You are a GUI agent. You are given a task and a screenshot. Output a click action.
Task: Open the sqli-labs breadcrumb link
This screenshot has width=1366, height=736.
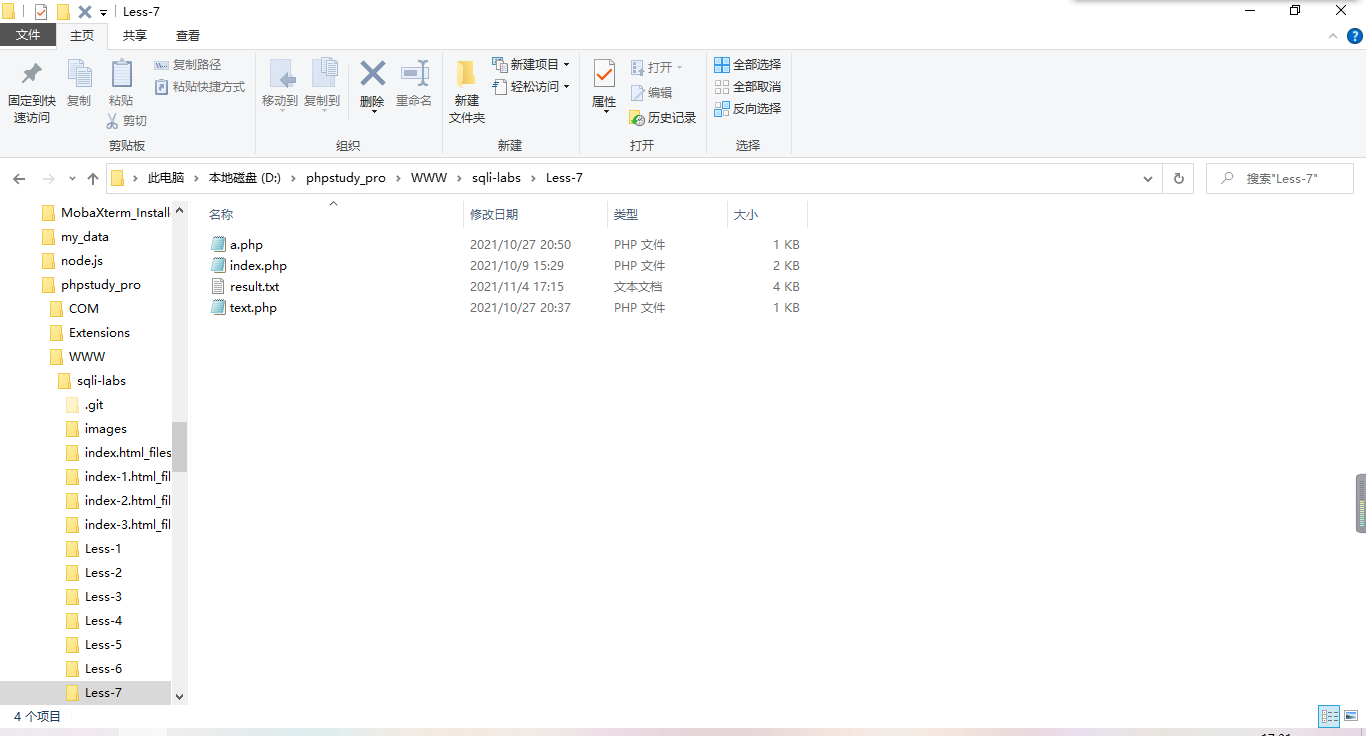click(496, 177)
